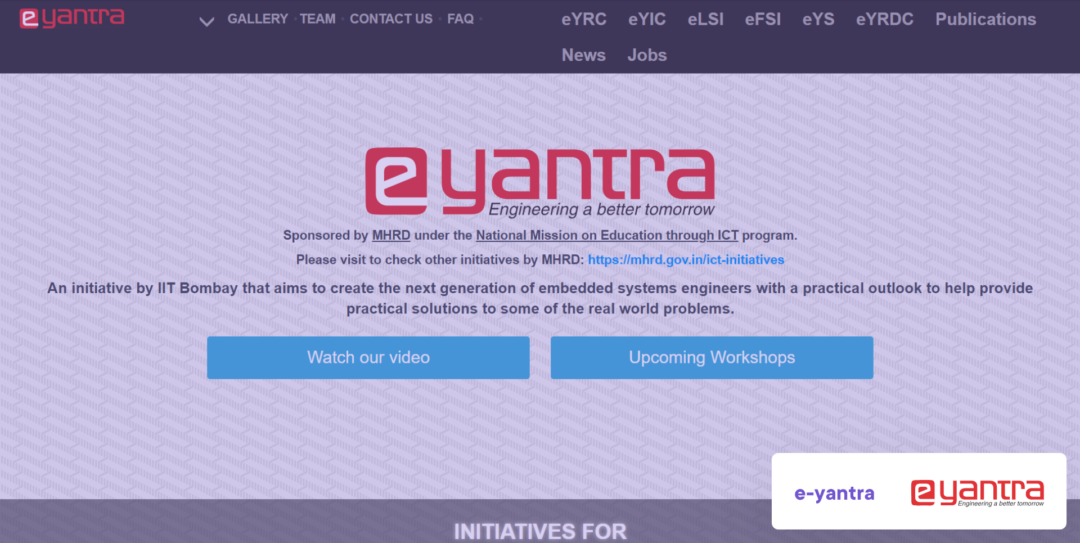Visit the mhrd.gov.in/ict-initiatives URL
This screenshot has width=1080, height=543.
tap(686, 260)
